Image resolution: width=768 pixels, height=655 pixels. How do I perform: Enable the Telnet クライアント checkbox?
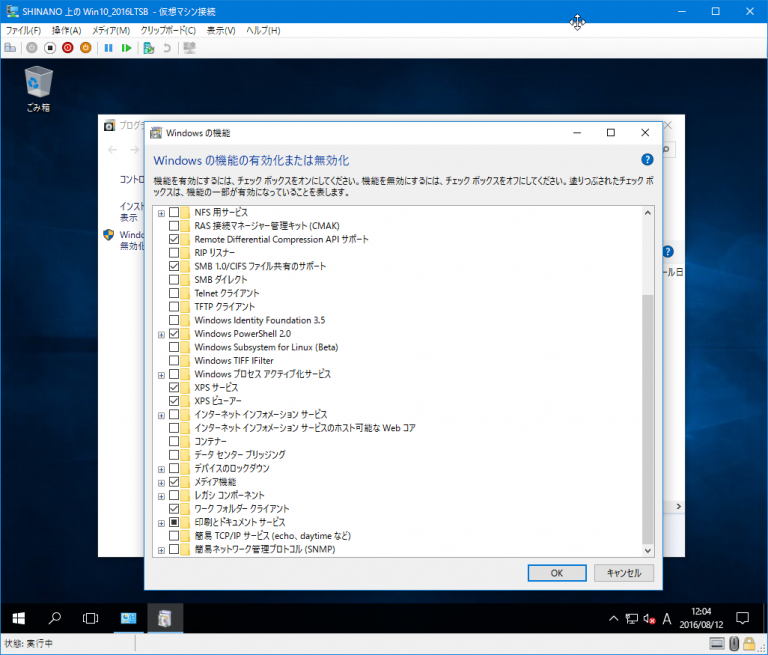pos(174,293)
